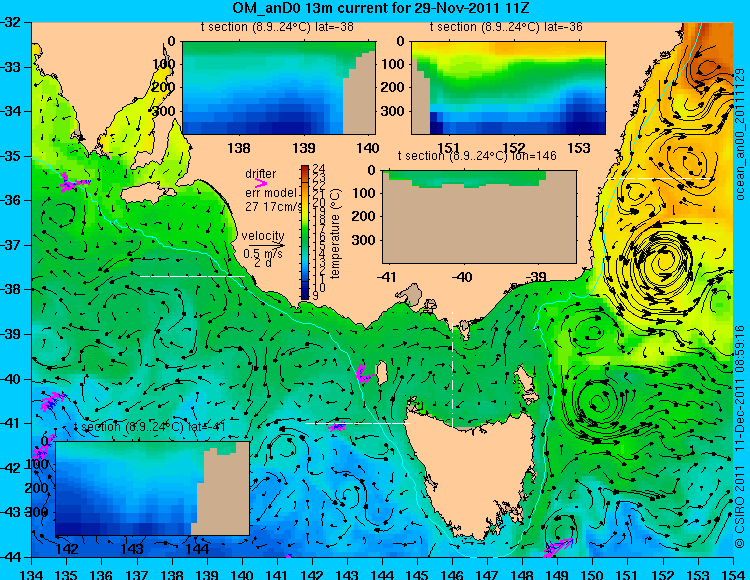Click the "err model" legend label
750x580 pixels.
point(271,193)
